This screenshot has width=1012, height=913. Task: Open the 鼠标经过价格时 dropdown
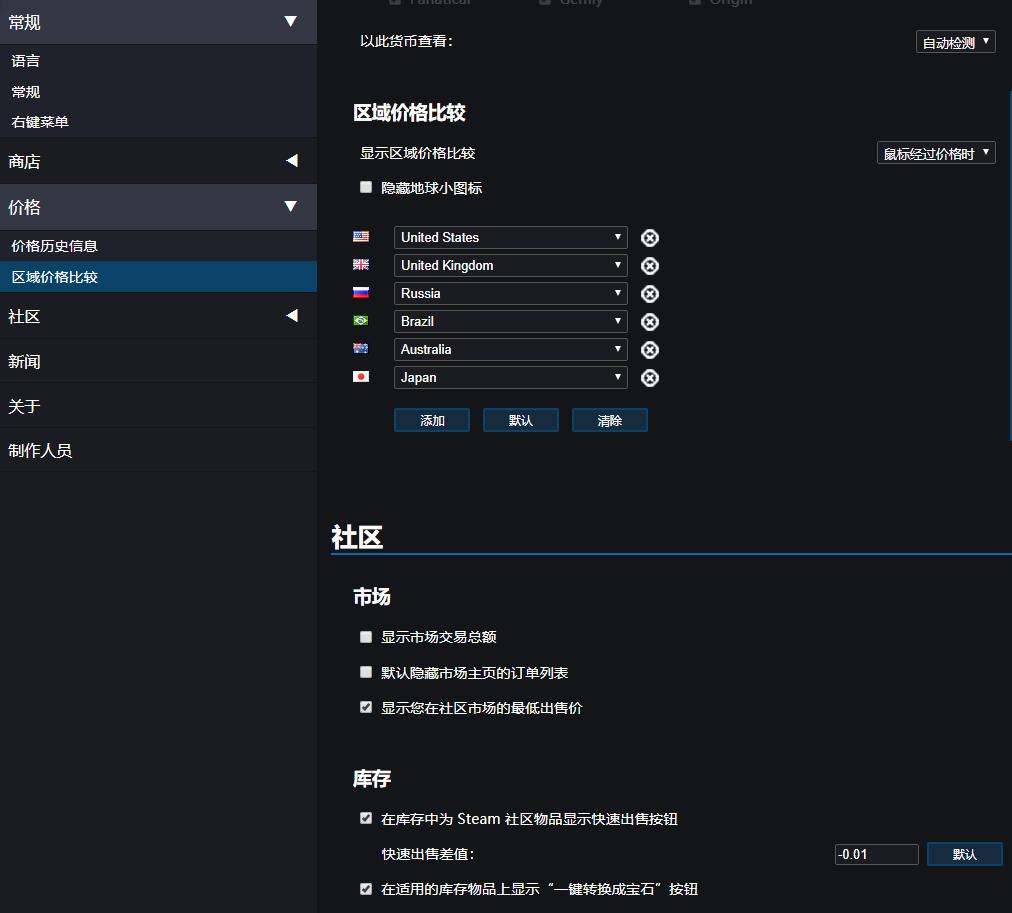936,152
